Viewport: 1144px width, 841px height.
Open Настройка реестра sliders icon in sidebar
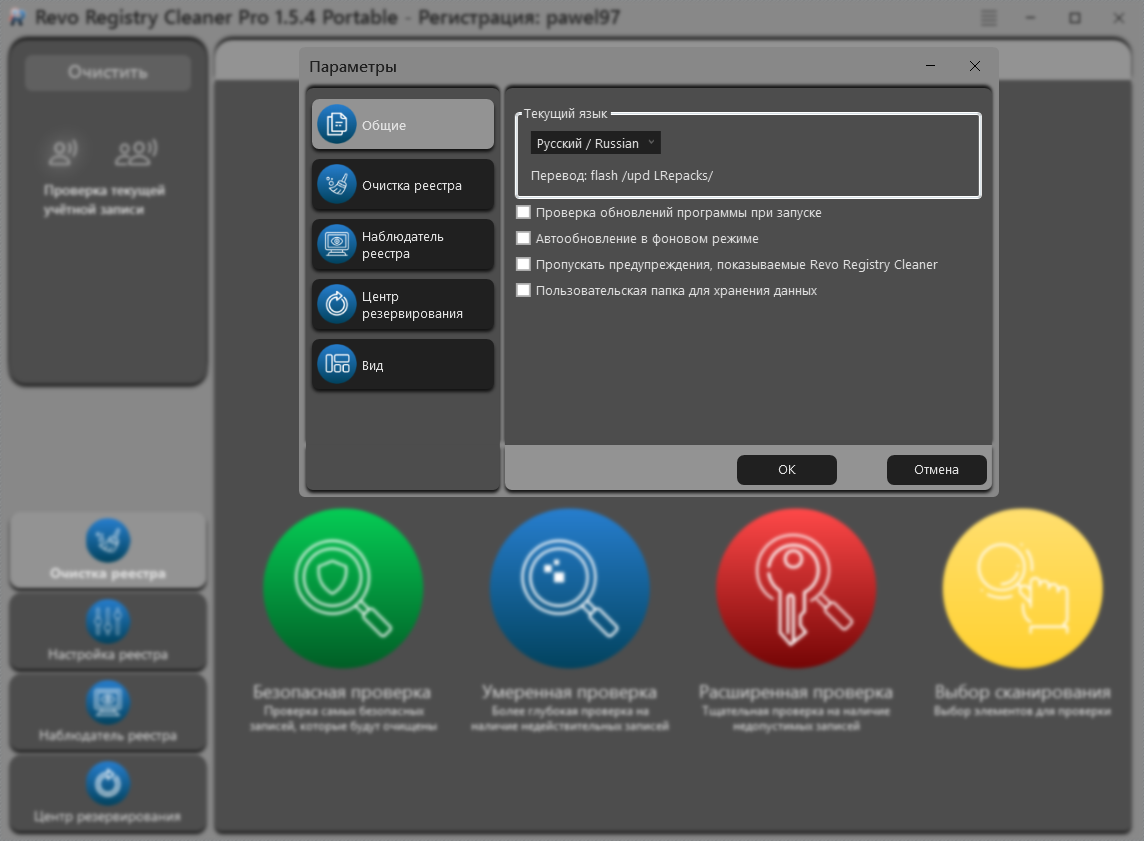coord(108,621)
